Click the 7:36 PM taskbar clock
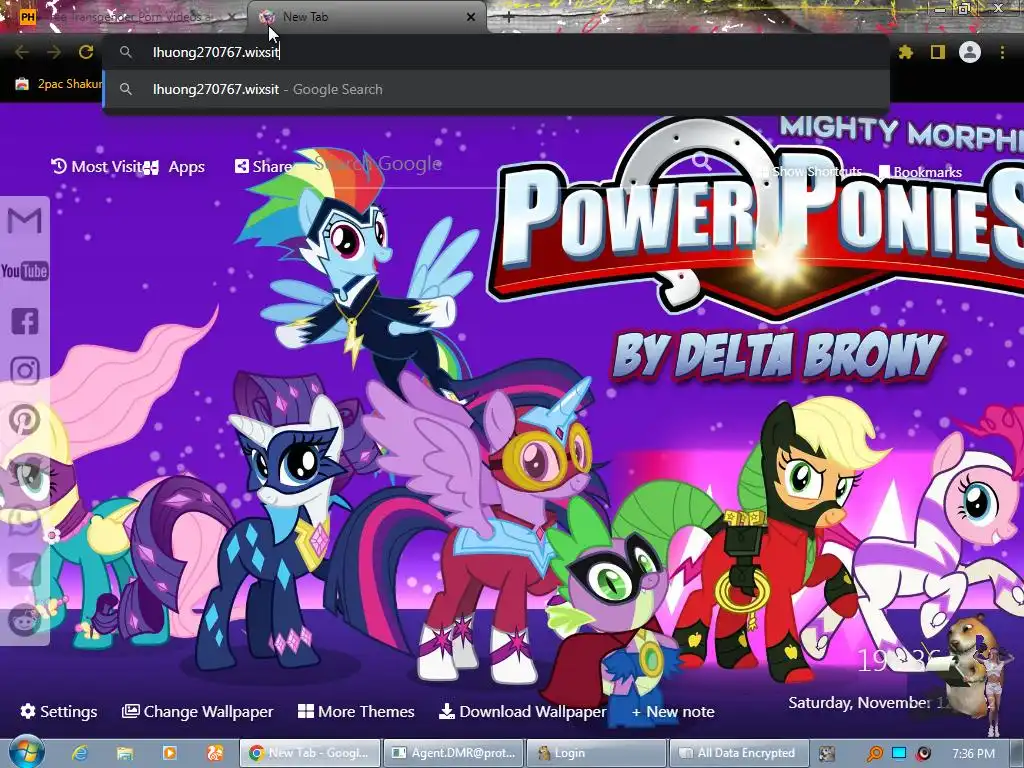The image size is (1024, 768). (x=973, y=753)
